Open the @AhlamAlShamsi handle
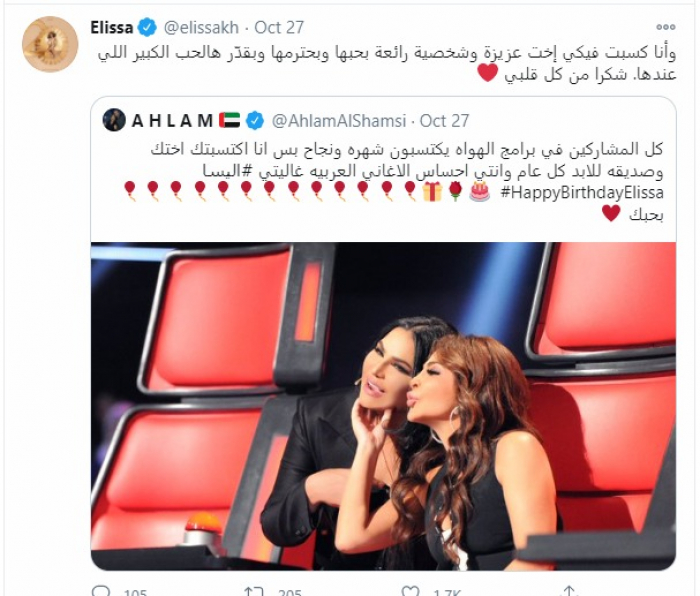This screenshot has height=596, width=700. tap(339, 121)
